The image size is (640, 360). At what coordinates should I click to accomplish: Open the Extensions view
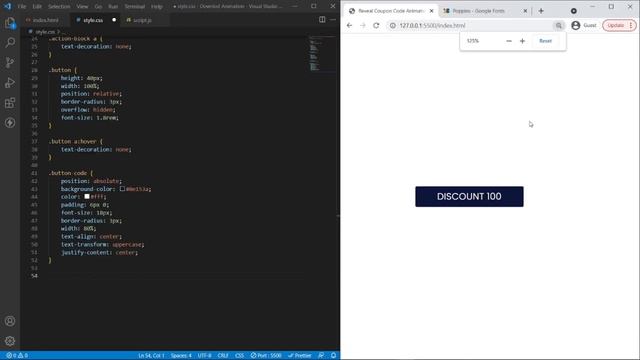click(x=10, y=102)
